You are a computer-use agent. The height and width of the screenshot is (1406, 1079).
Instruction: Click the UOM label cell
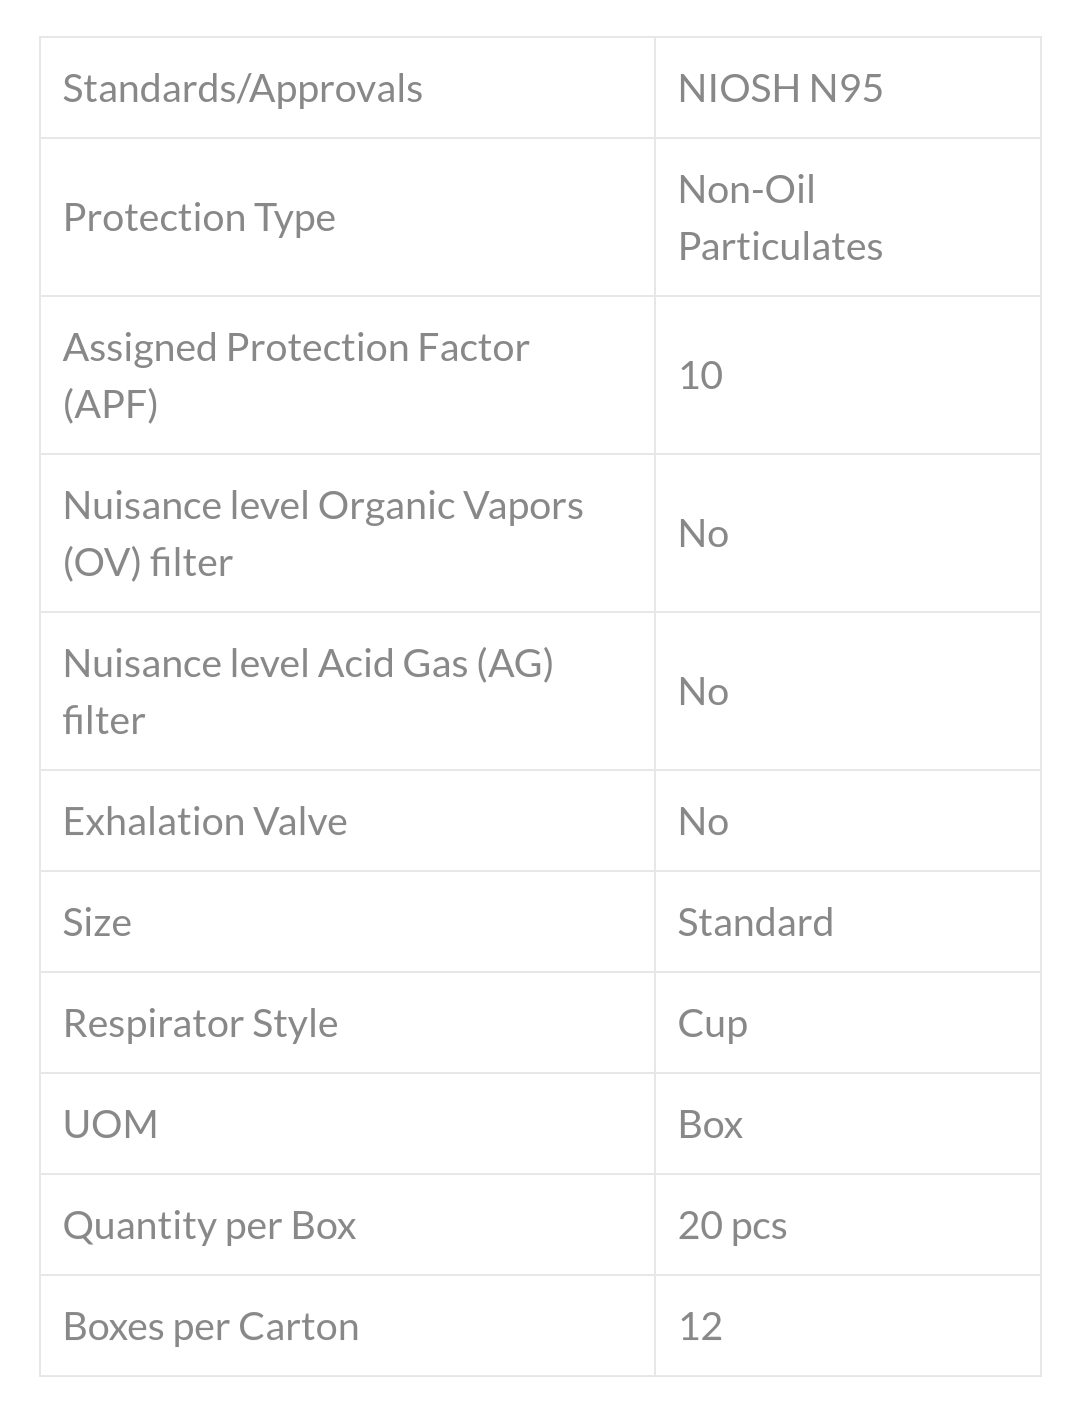click(110, 1124)
